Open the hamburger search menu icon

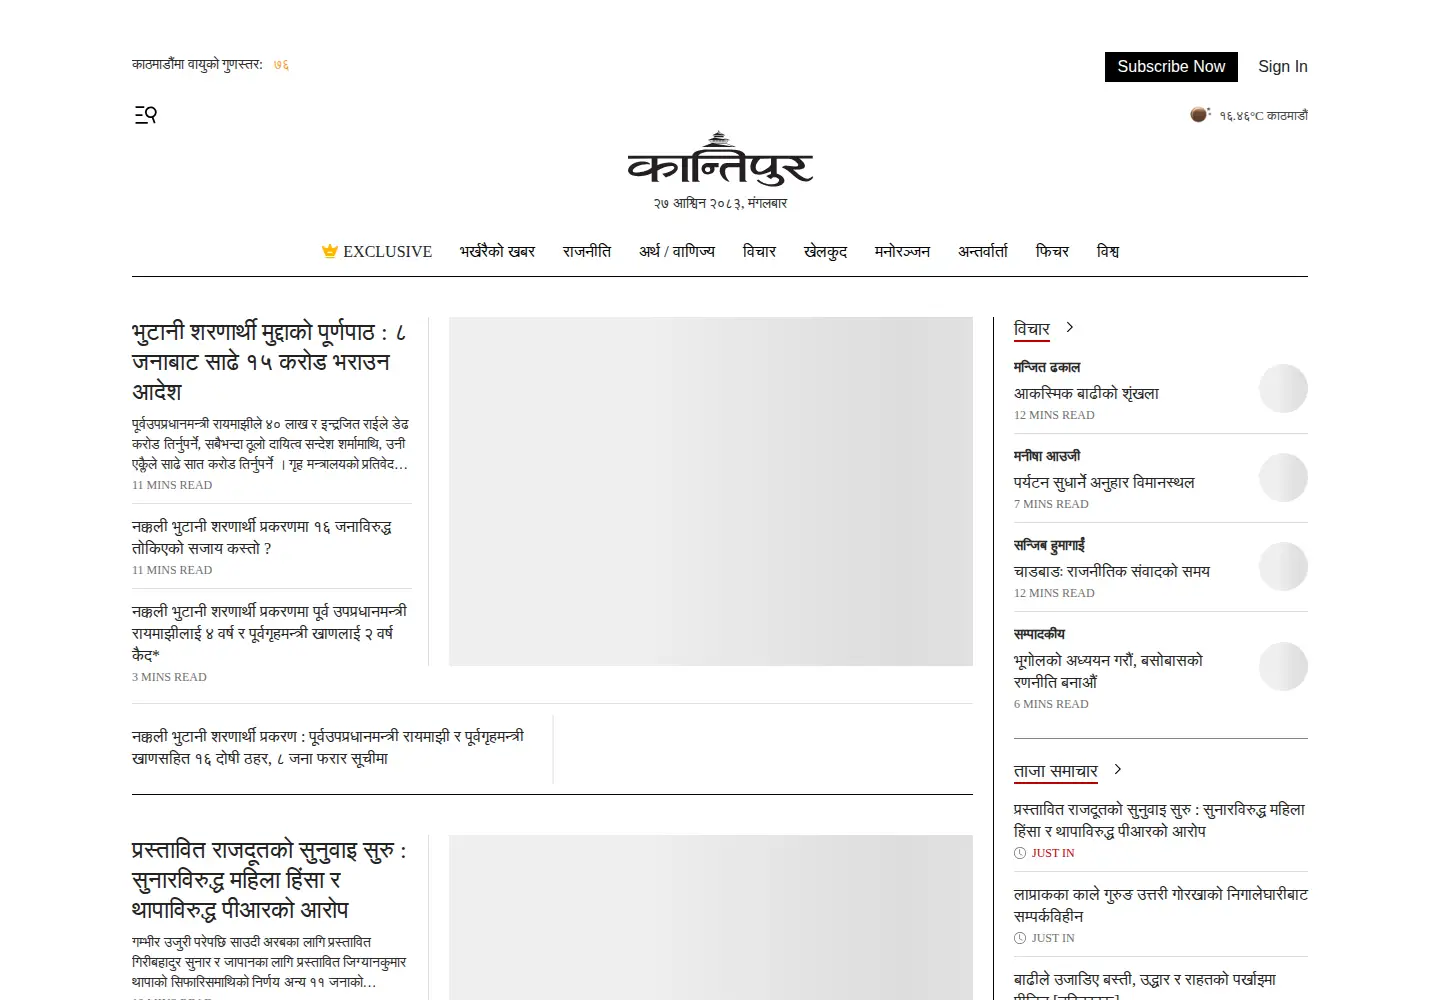[146, 115]
